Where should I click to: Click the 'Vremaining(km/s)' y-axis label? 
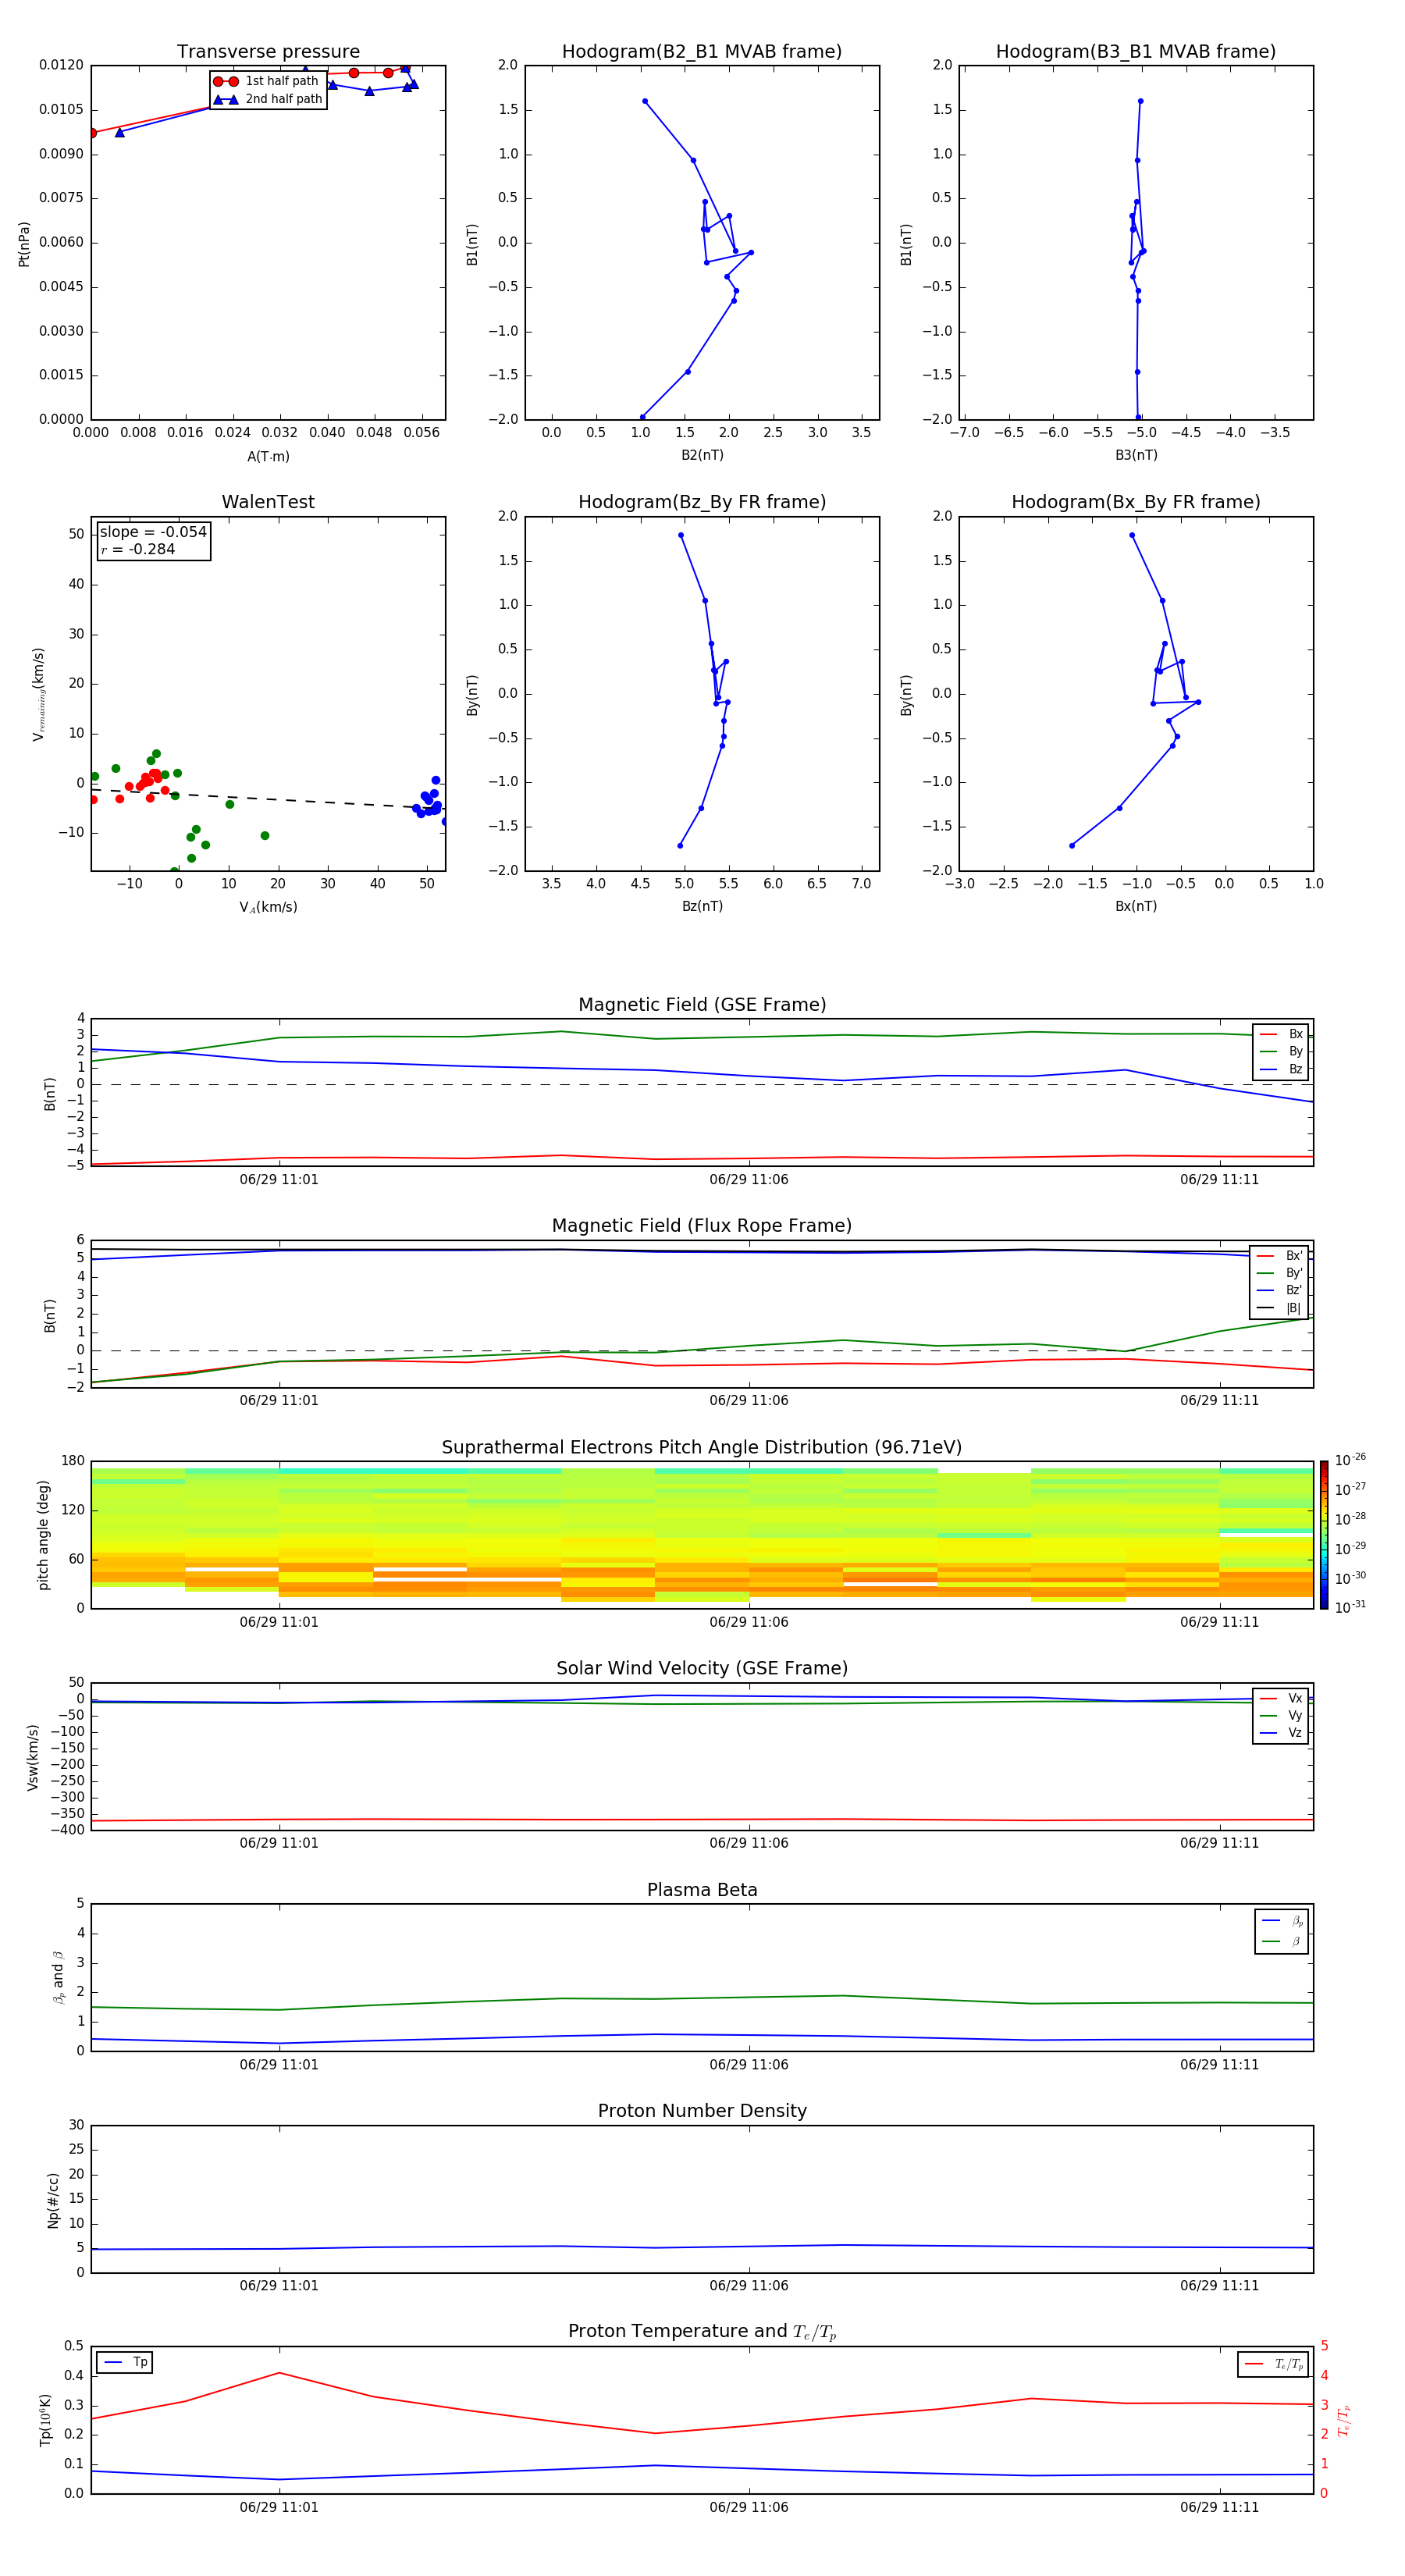pos(39,694)
